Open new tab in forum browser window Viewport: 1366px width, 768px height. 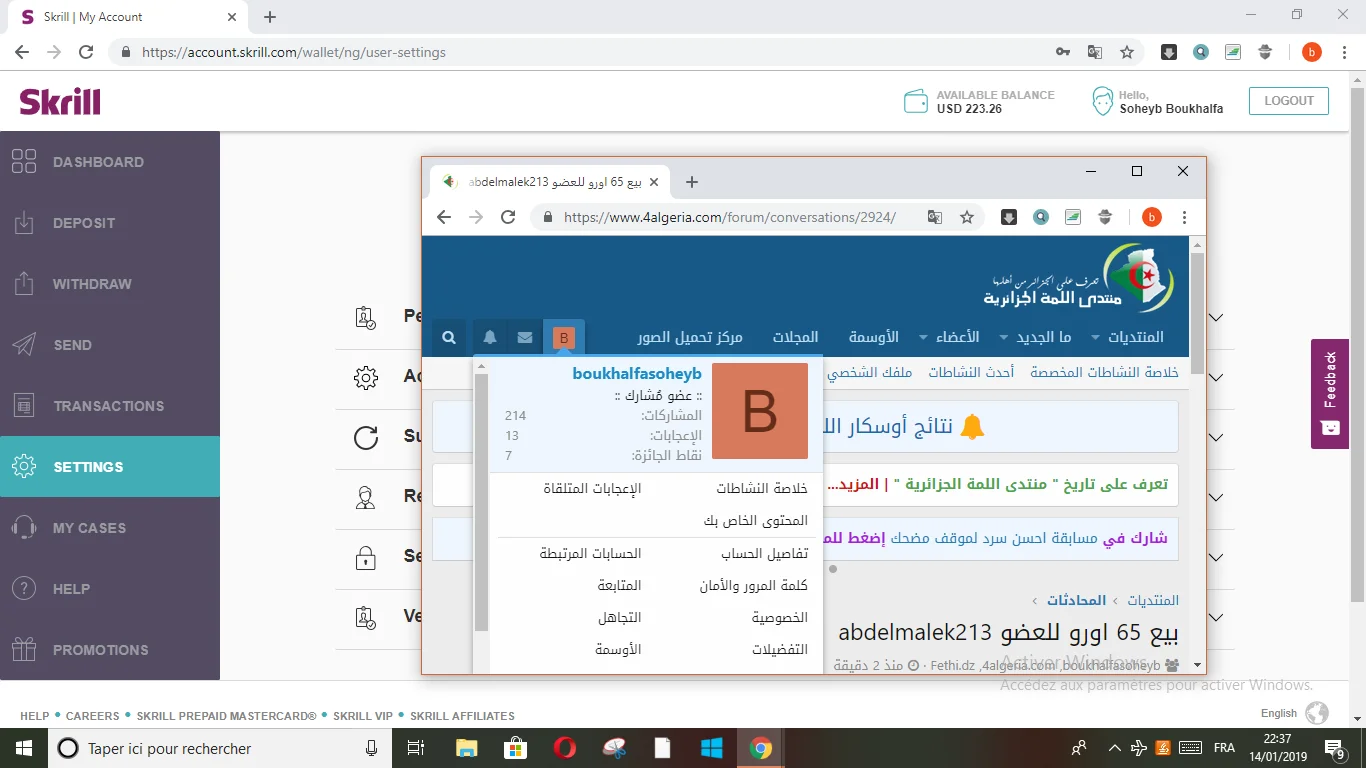[x=692, y=182]
